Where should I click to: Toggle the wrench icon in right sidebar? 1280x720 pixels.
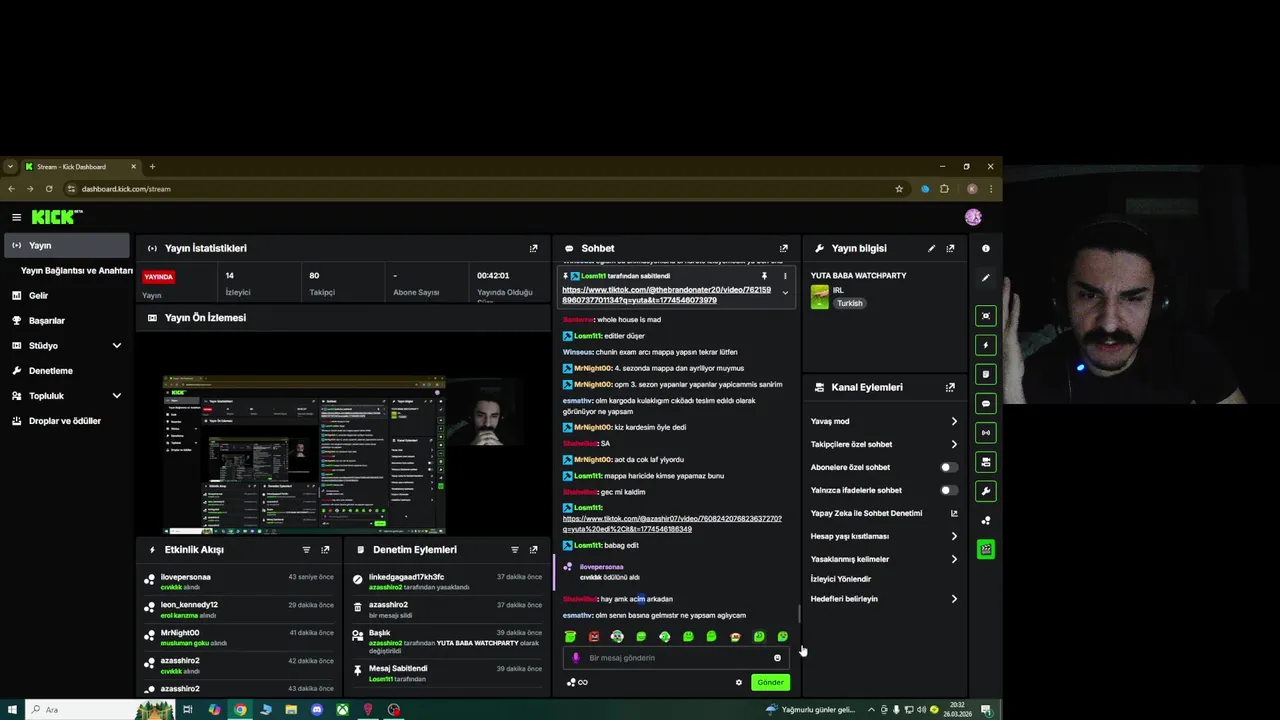[x=986, y=491]
